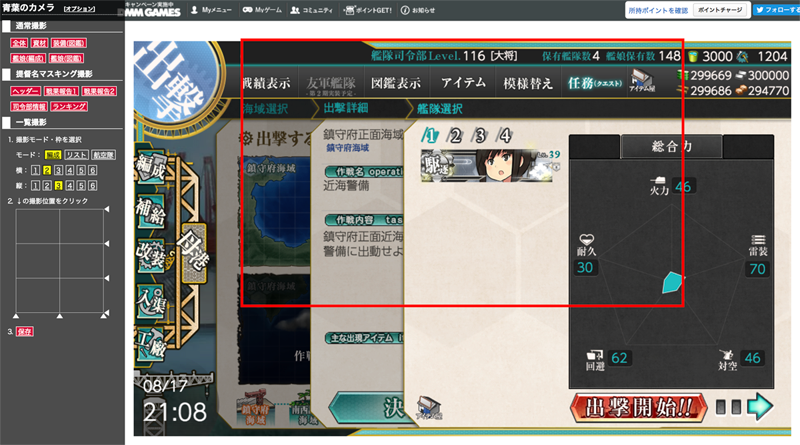Click the red 保存 save button
The image size is (800, 445).
24,331
